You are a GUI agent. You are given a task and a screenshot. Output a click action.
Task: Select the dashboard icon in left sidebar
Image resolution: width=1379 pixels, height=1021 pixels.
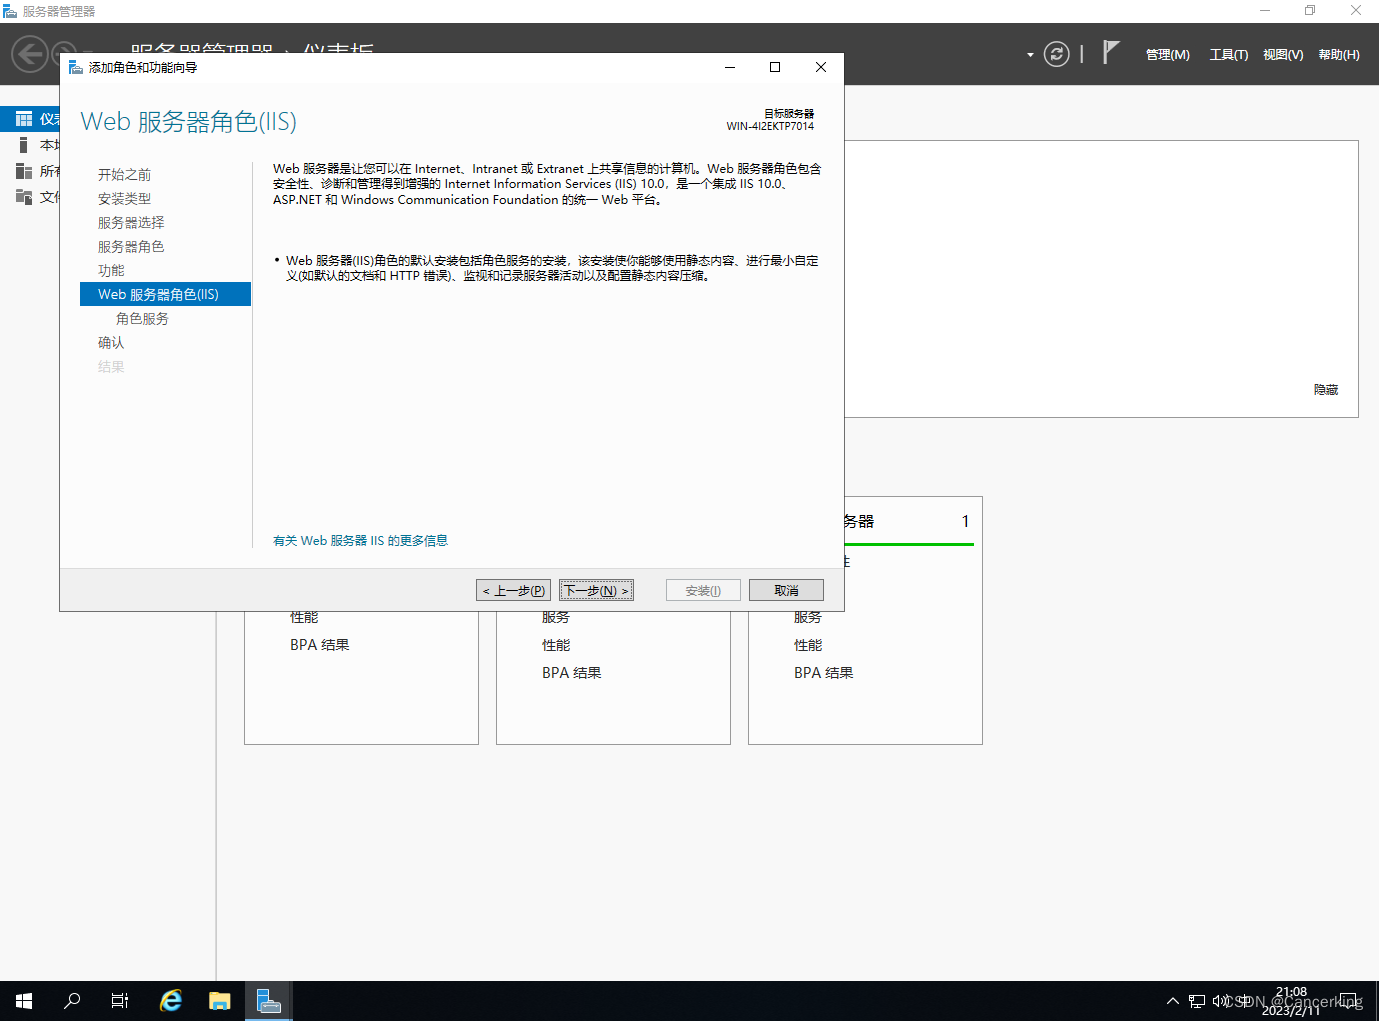24,119
